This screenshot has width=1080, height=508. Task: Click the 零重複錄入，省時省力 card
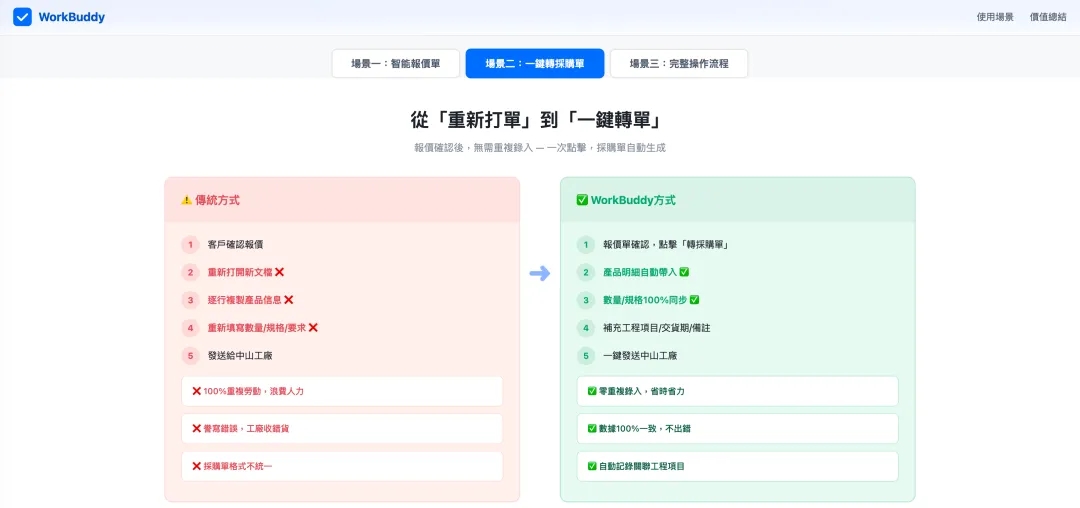pos(738,391)
